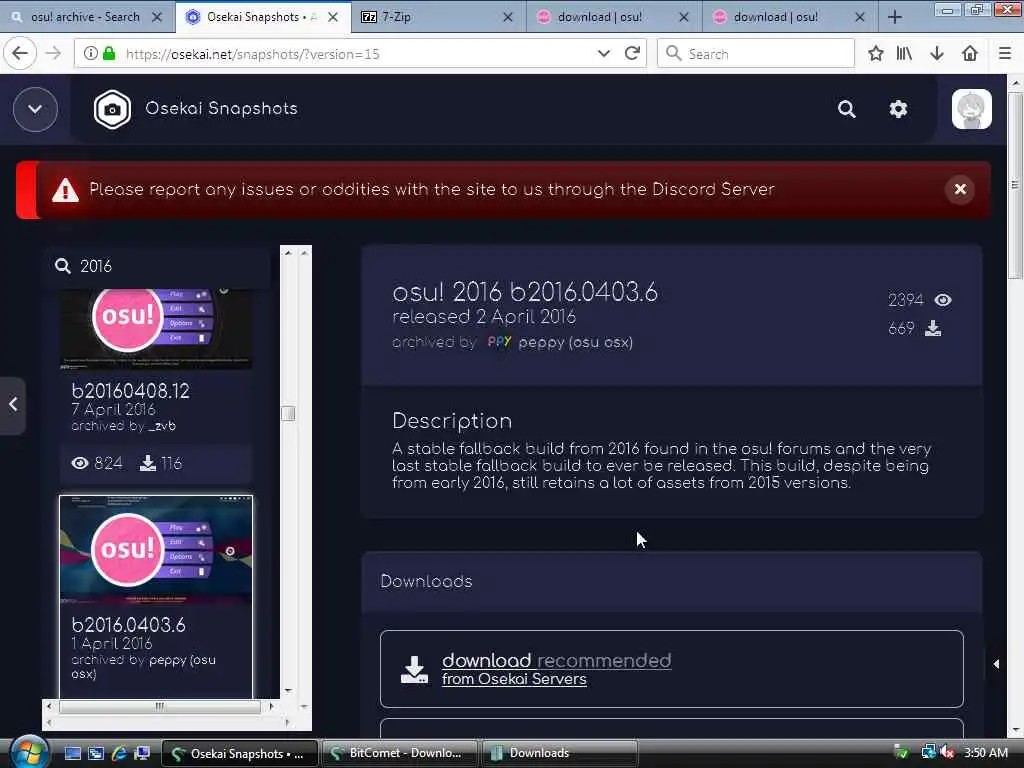Image resolution: width=1024 pixels, height=768 pixels.
Task: Click the version list vertical scrollbar thumb
Action: tap(288, 413)
